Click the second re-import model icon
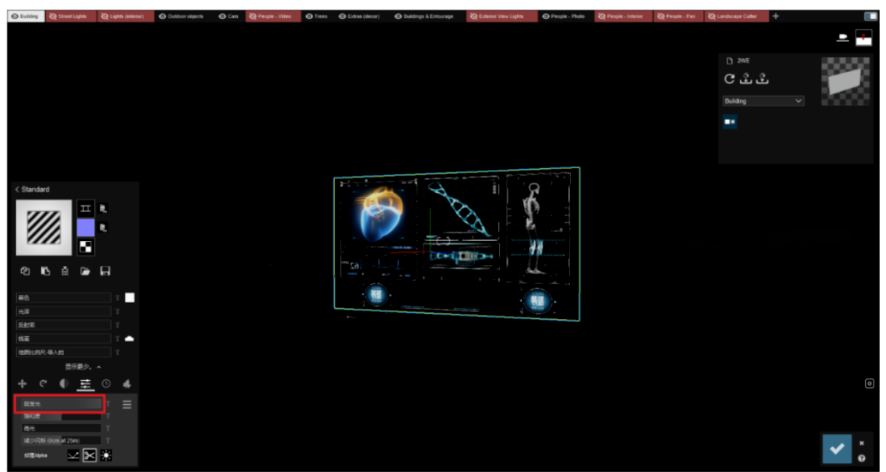 762,79
